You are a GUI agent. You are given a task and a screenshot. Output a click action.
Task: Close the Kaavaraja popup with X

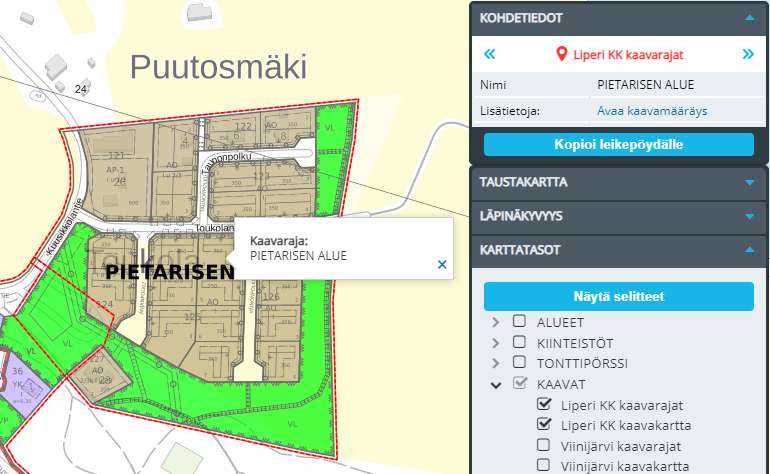coord(442,265)
